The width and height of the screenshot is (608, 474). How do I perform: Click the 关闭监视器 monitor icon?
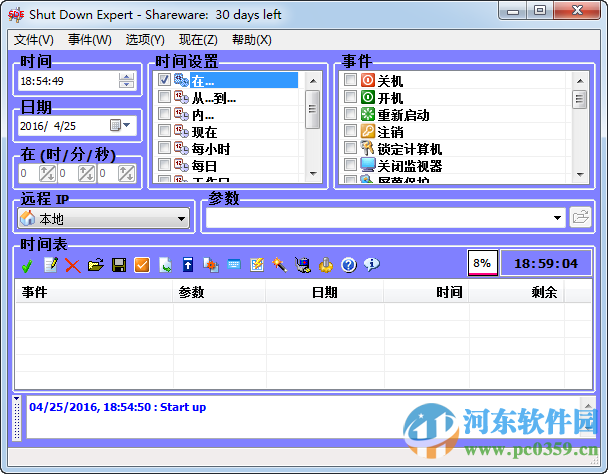click(x=368, y=165)
